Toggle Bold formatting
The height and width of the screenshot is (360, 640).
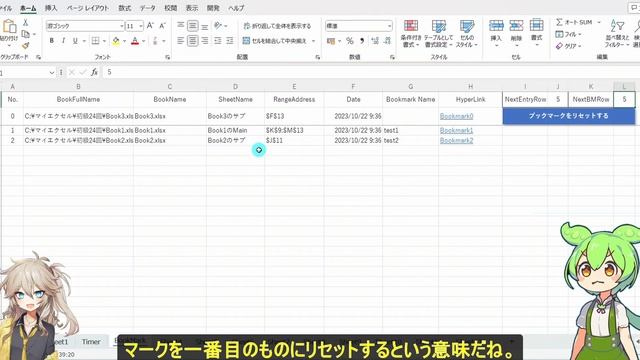[x=52, y=40]
